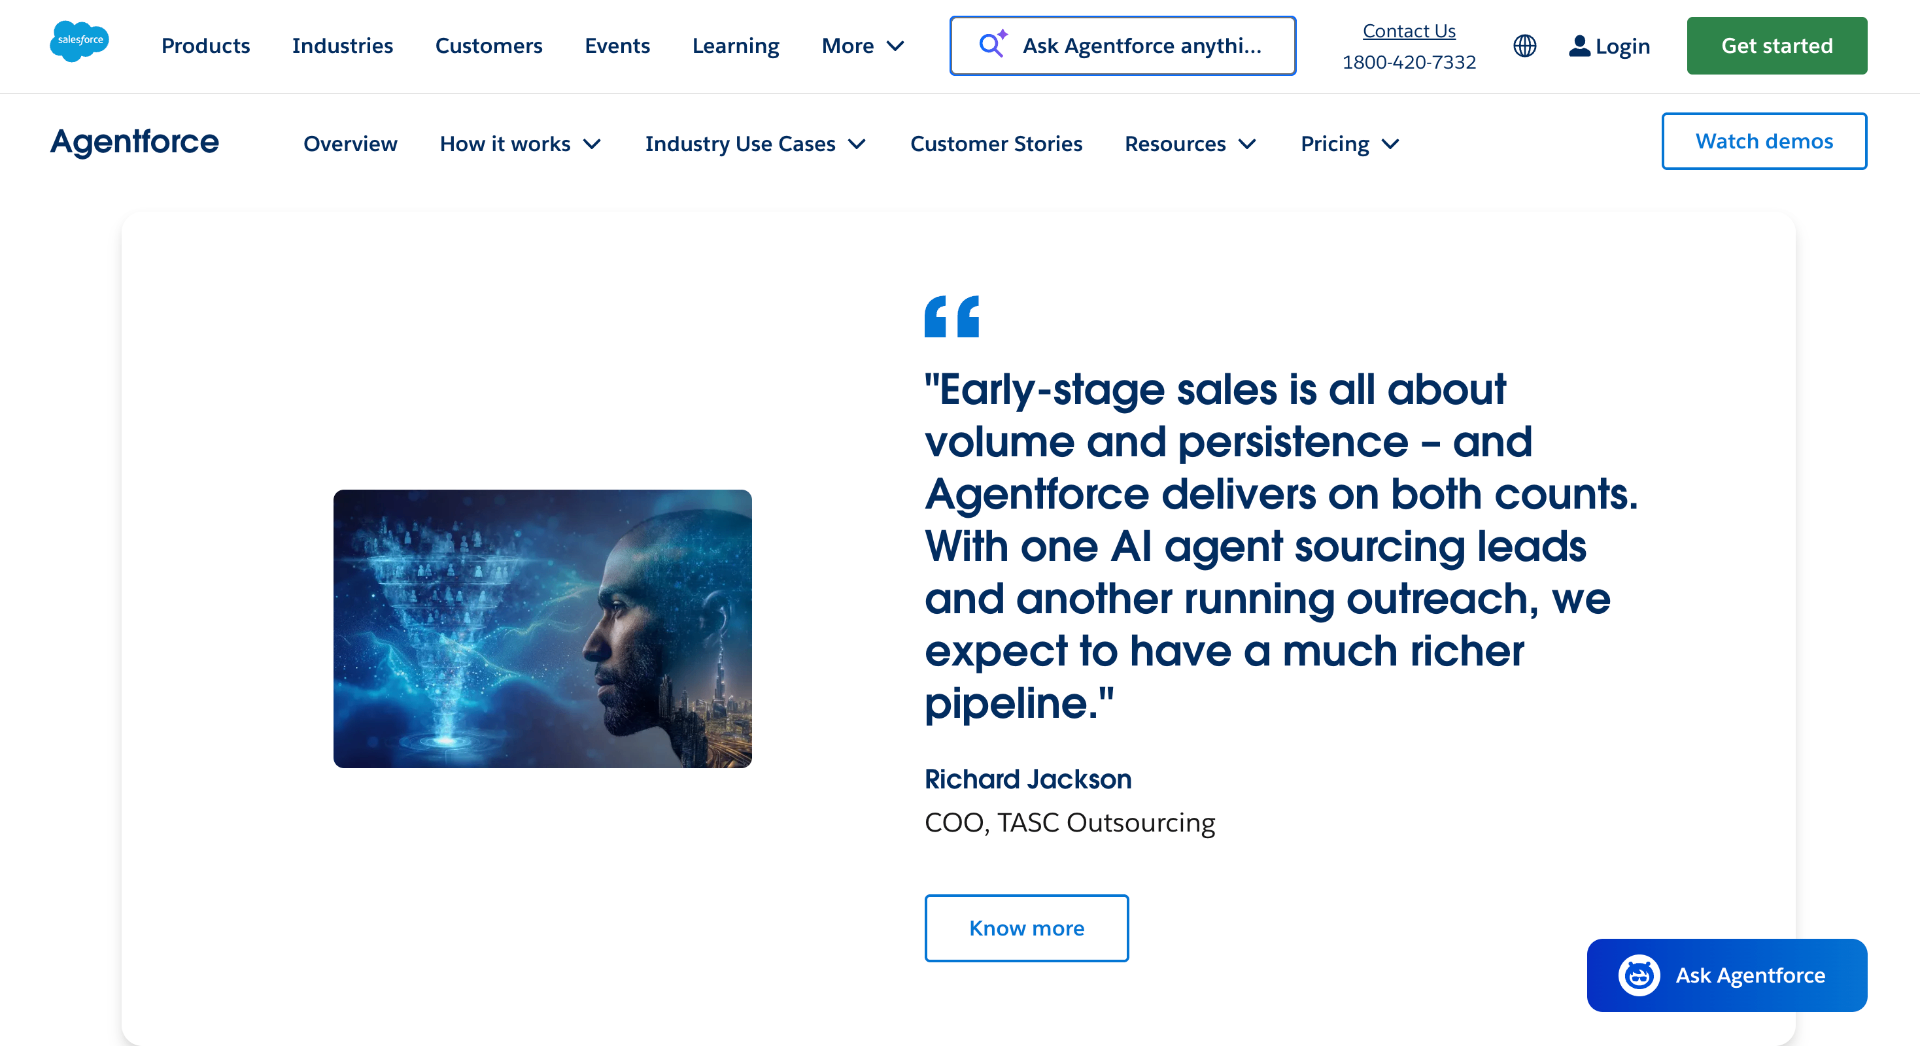Open the globe language selector
1920x1046 pixels.
click(x=1524, y=46)
